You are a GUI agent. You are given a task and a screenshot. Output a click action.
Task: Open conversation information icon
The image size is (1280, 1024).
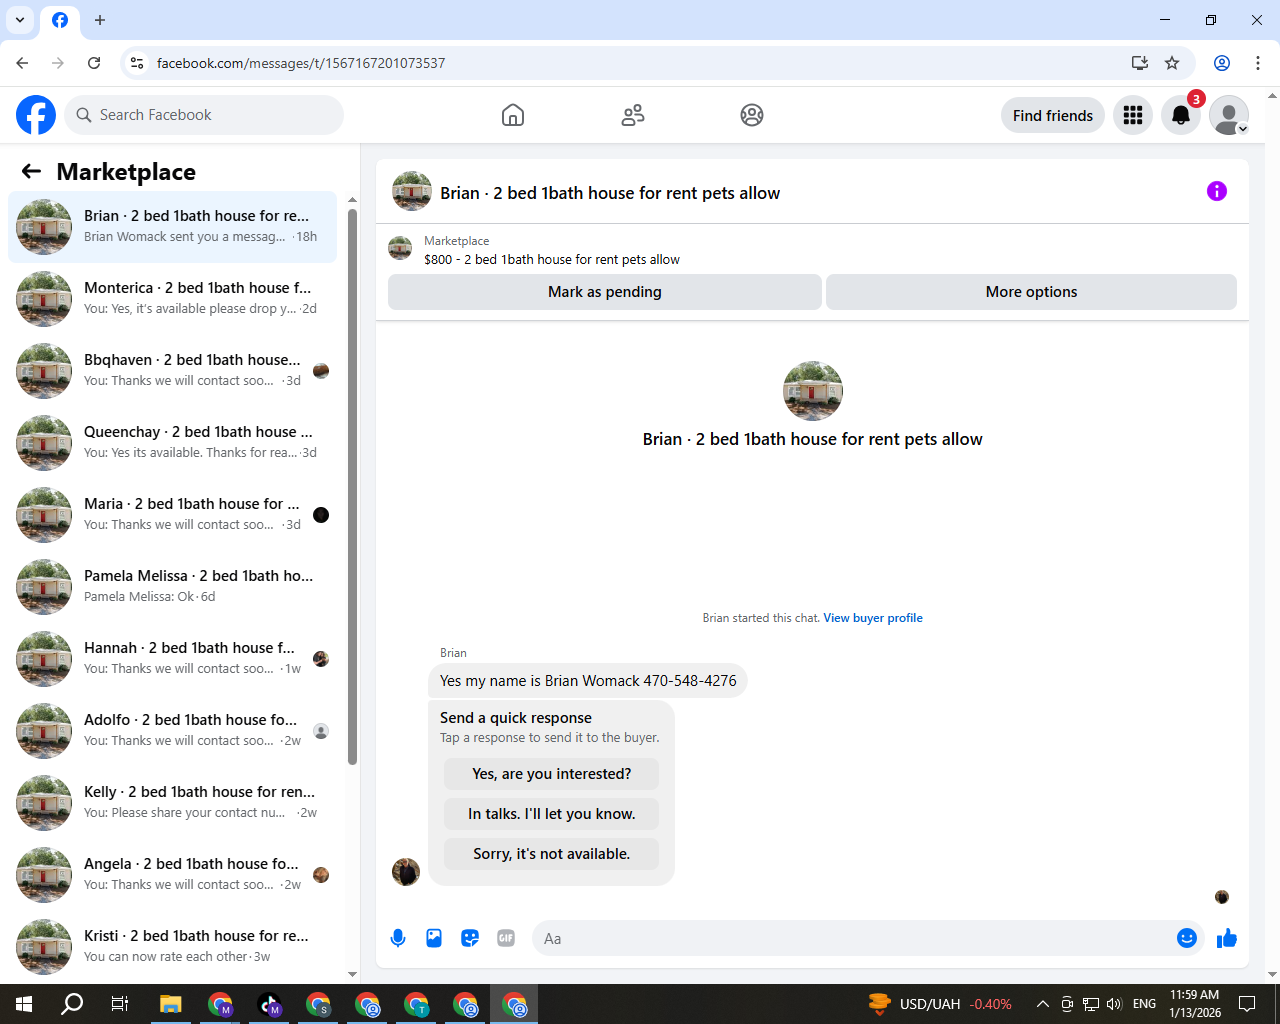click(x=1217, y=191)
